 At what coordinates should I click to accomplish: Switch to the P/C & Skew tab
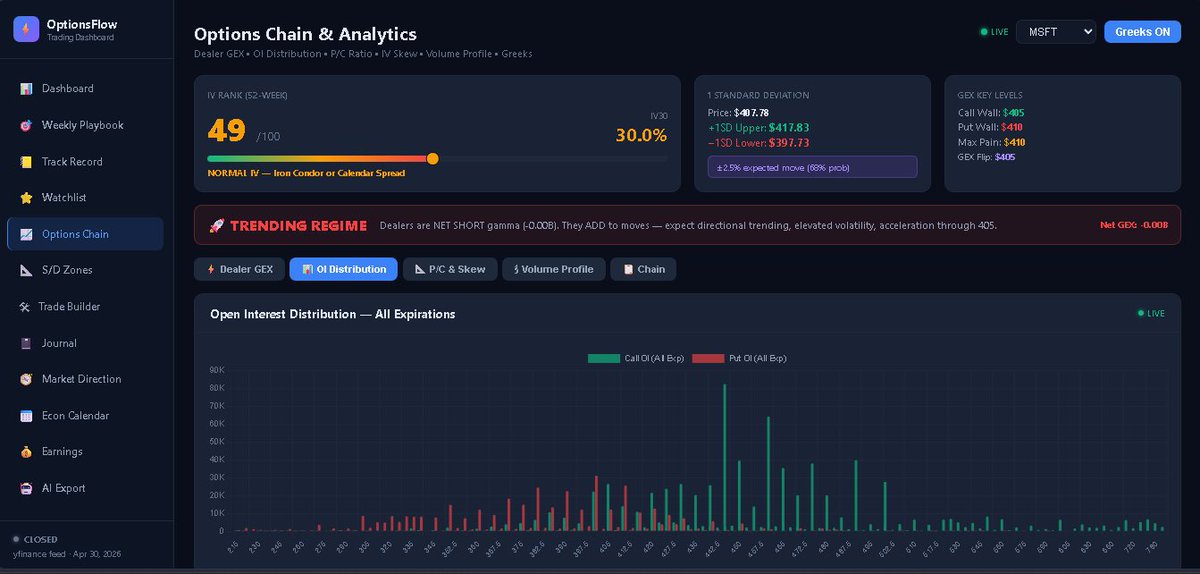tap(450, 269)
